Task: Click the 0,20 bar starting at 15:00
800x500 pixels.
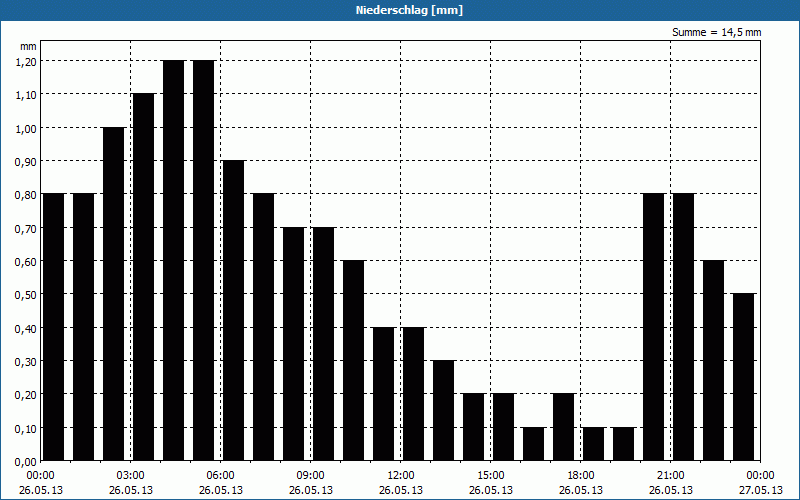Action: coord(504,427)
